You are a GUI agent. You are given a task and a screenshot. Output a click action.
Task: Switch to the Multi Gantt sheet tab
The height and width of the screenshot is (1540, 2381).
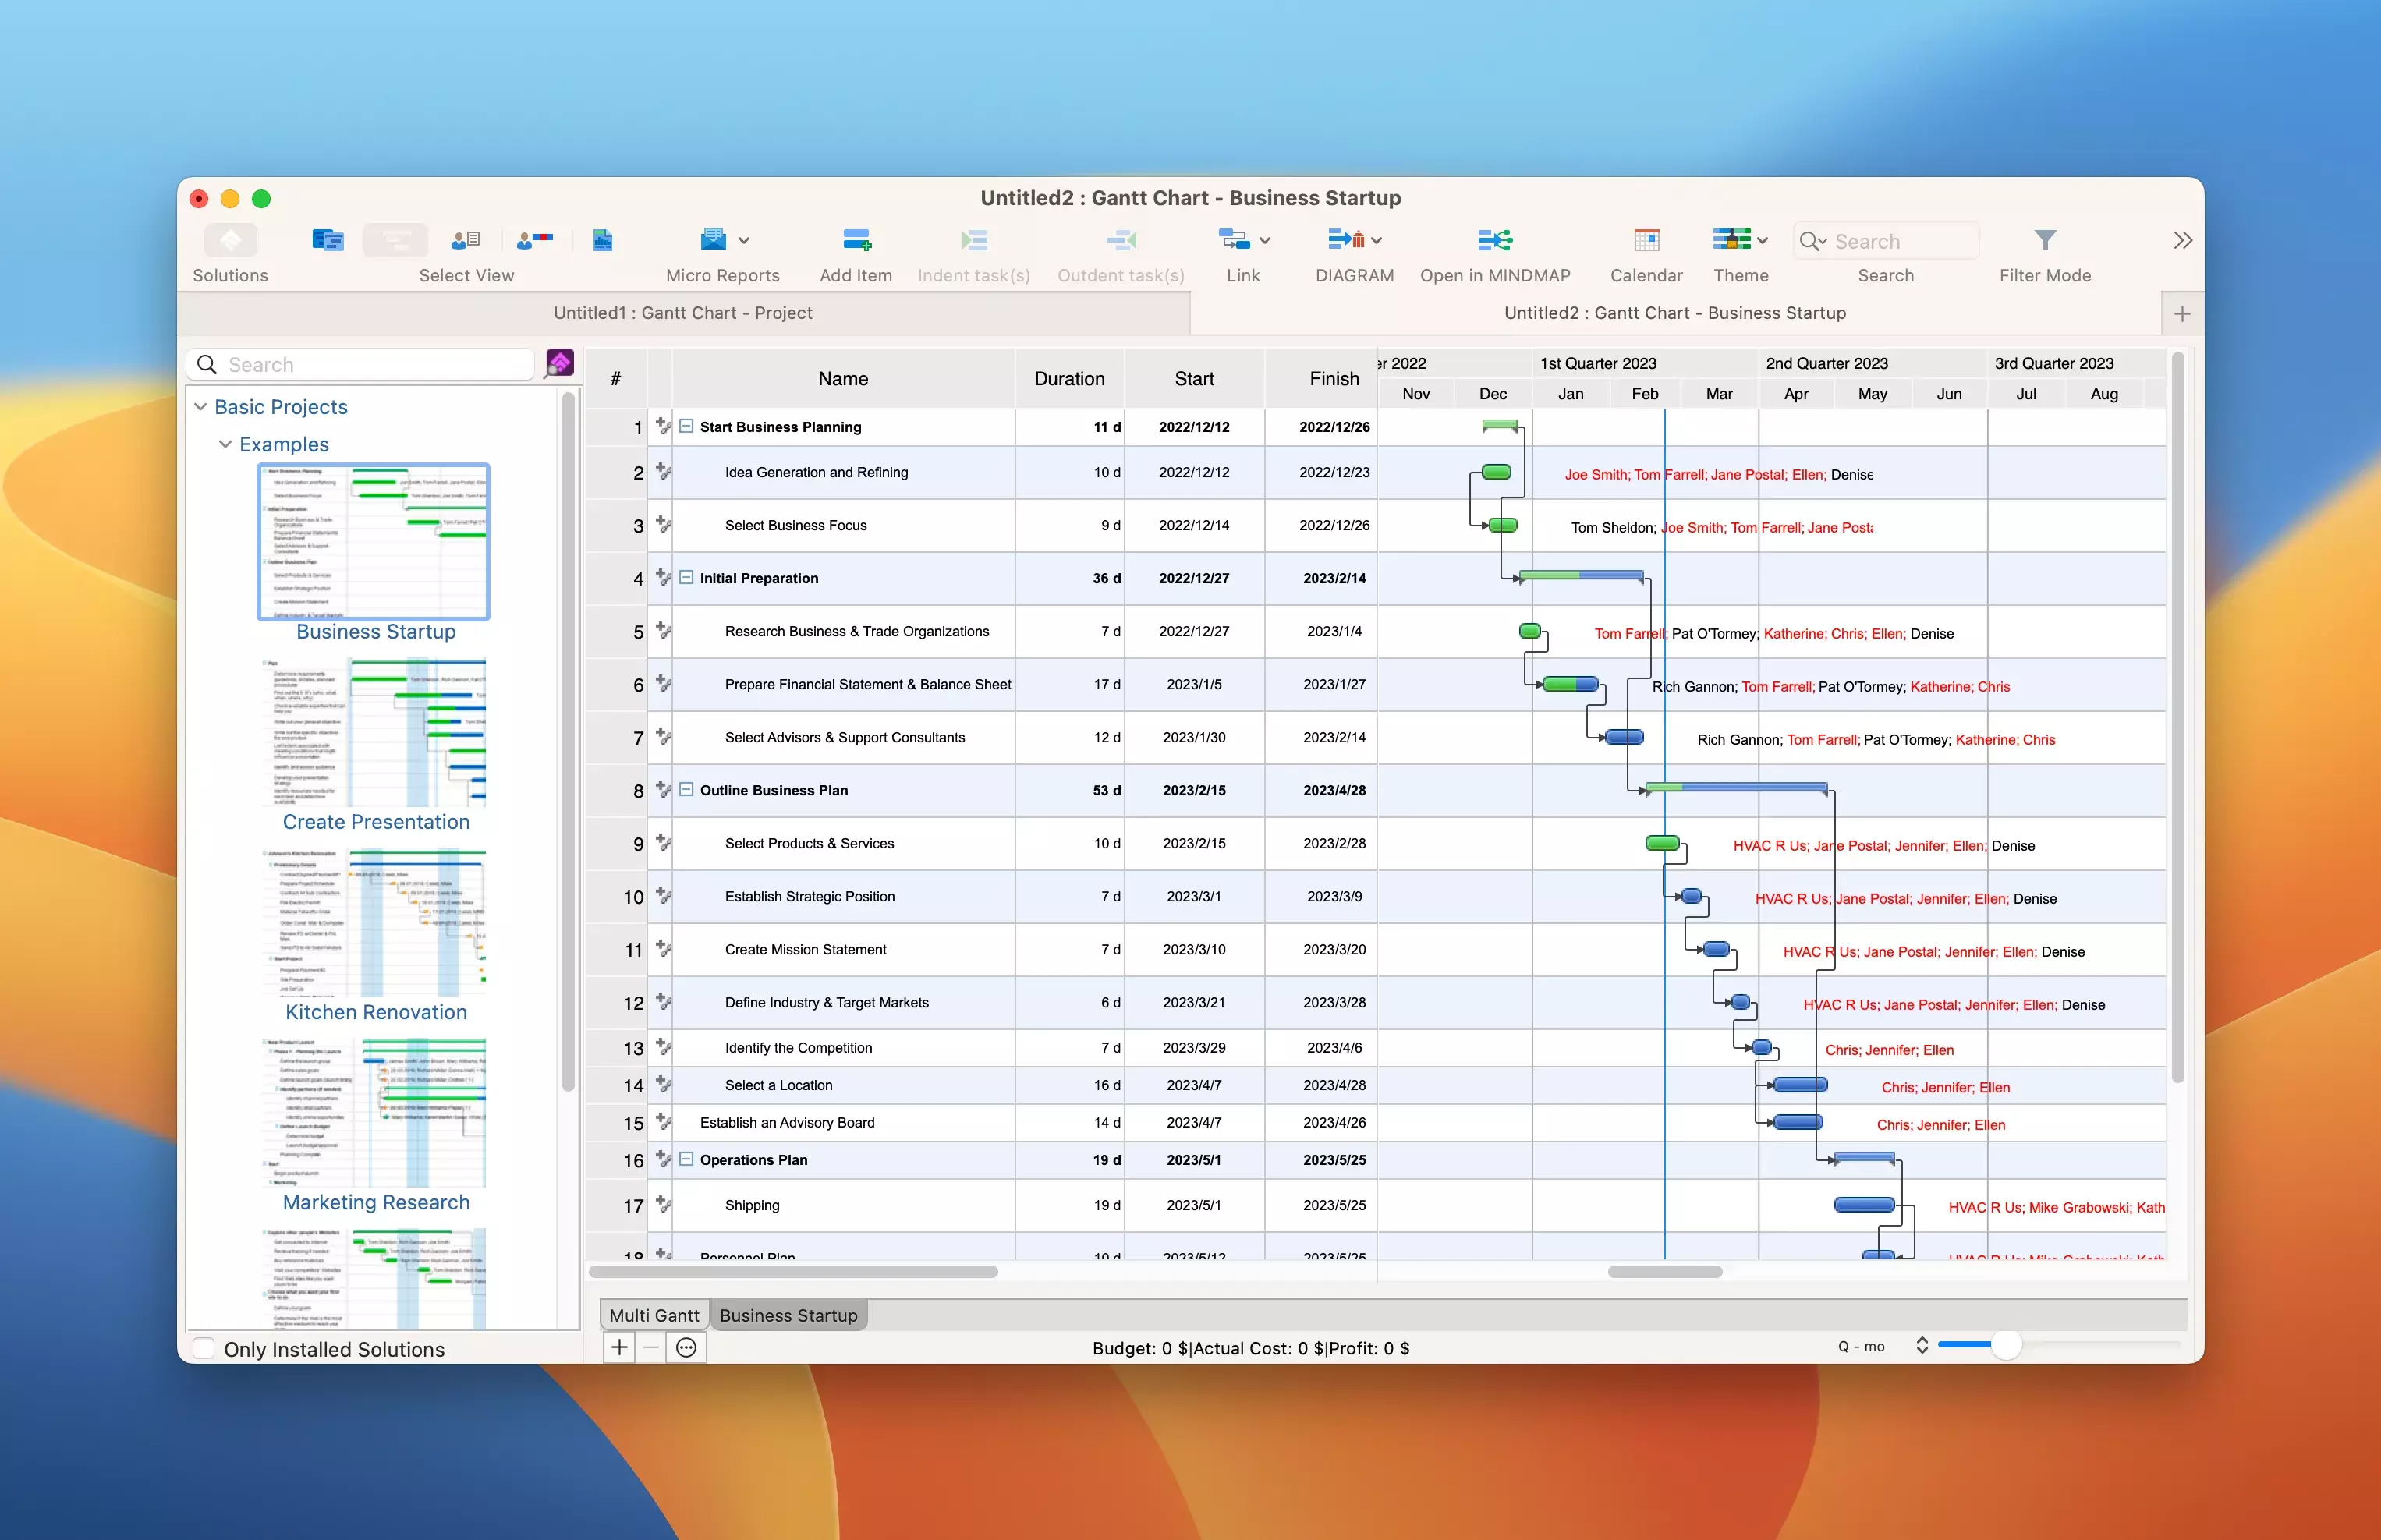tap(654, 1315)
